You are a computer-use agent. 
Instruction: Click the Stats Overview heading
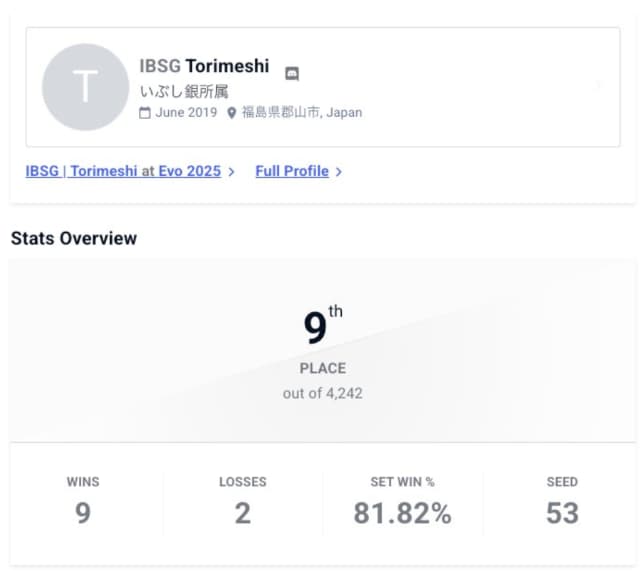(x=74, y=238)
